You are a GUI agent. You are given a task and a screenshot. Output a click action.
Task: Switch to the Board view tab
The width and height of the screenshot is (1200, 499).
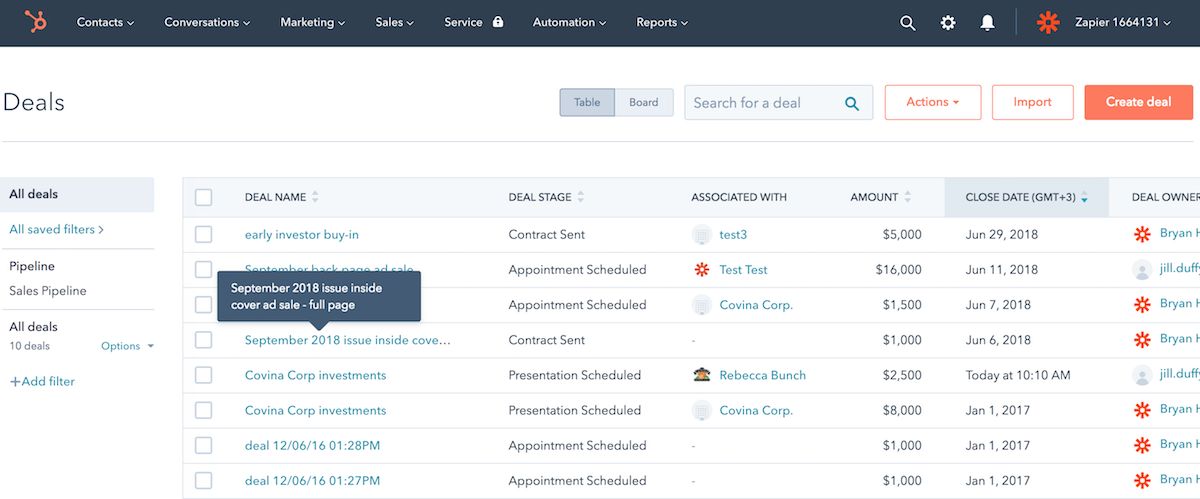coord(644,102)
